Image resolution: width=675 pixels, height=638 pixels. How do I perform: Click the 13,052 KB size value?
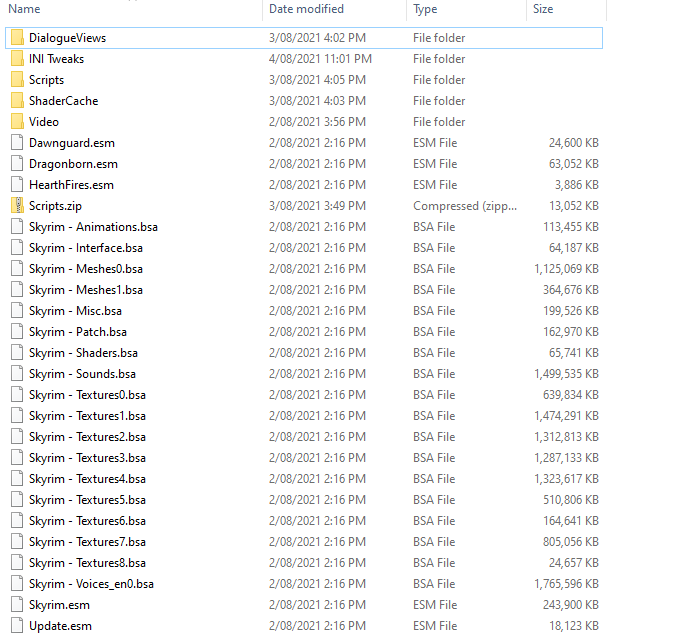click(x=574, y=206)
